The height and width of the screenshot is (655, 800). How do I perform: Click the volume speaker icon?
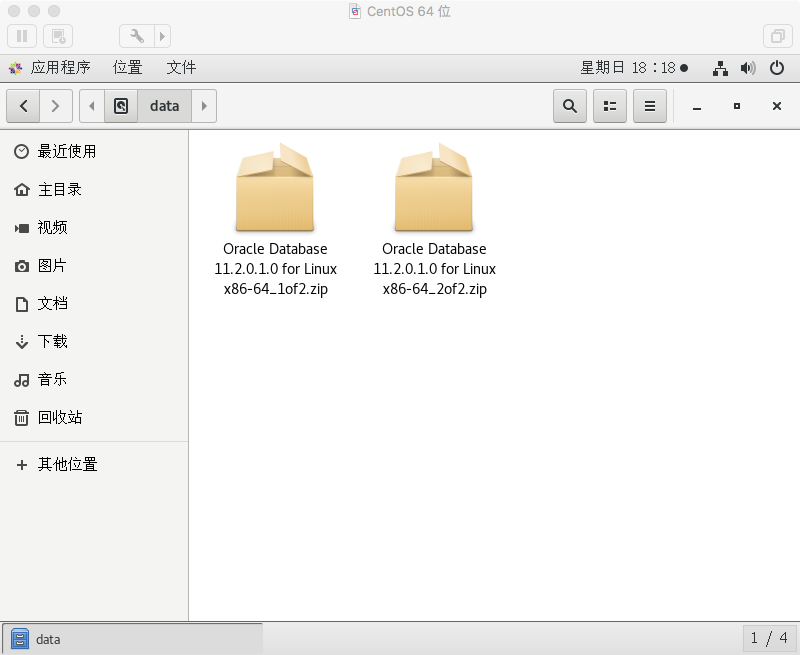(x=748, y=68)
